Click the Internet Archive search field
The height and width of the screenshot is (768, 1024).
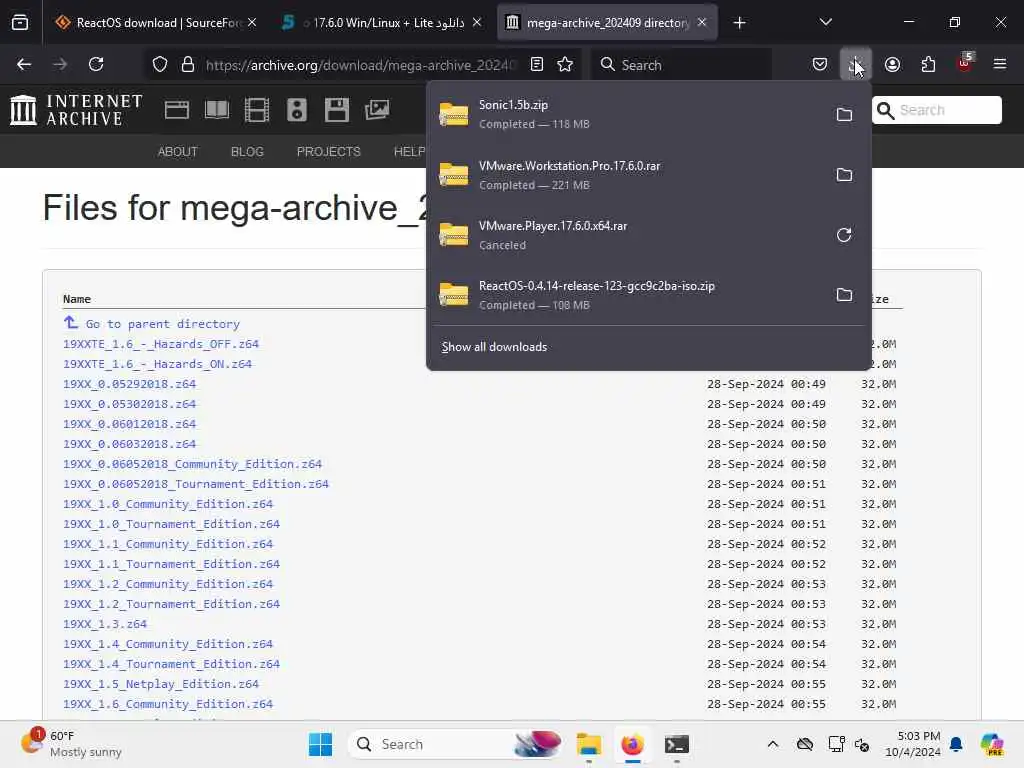pyautogui.click(x=937, y=110)
